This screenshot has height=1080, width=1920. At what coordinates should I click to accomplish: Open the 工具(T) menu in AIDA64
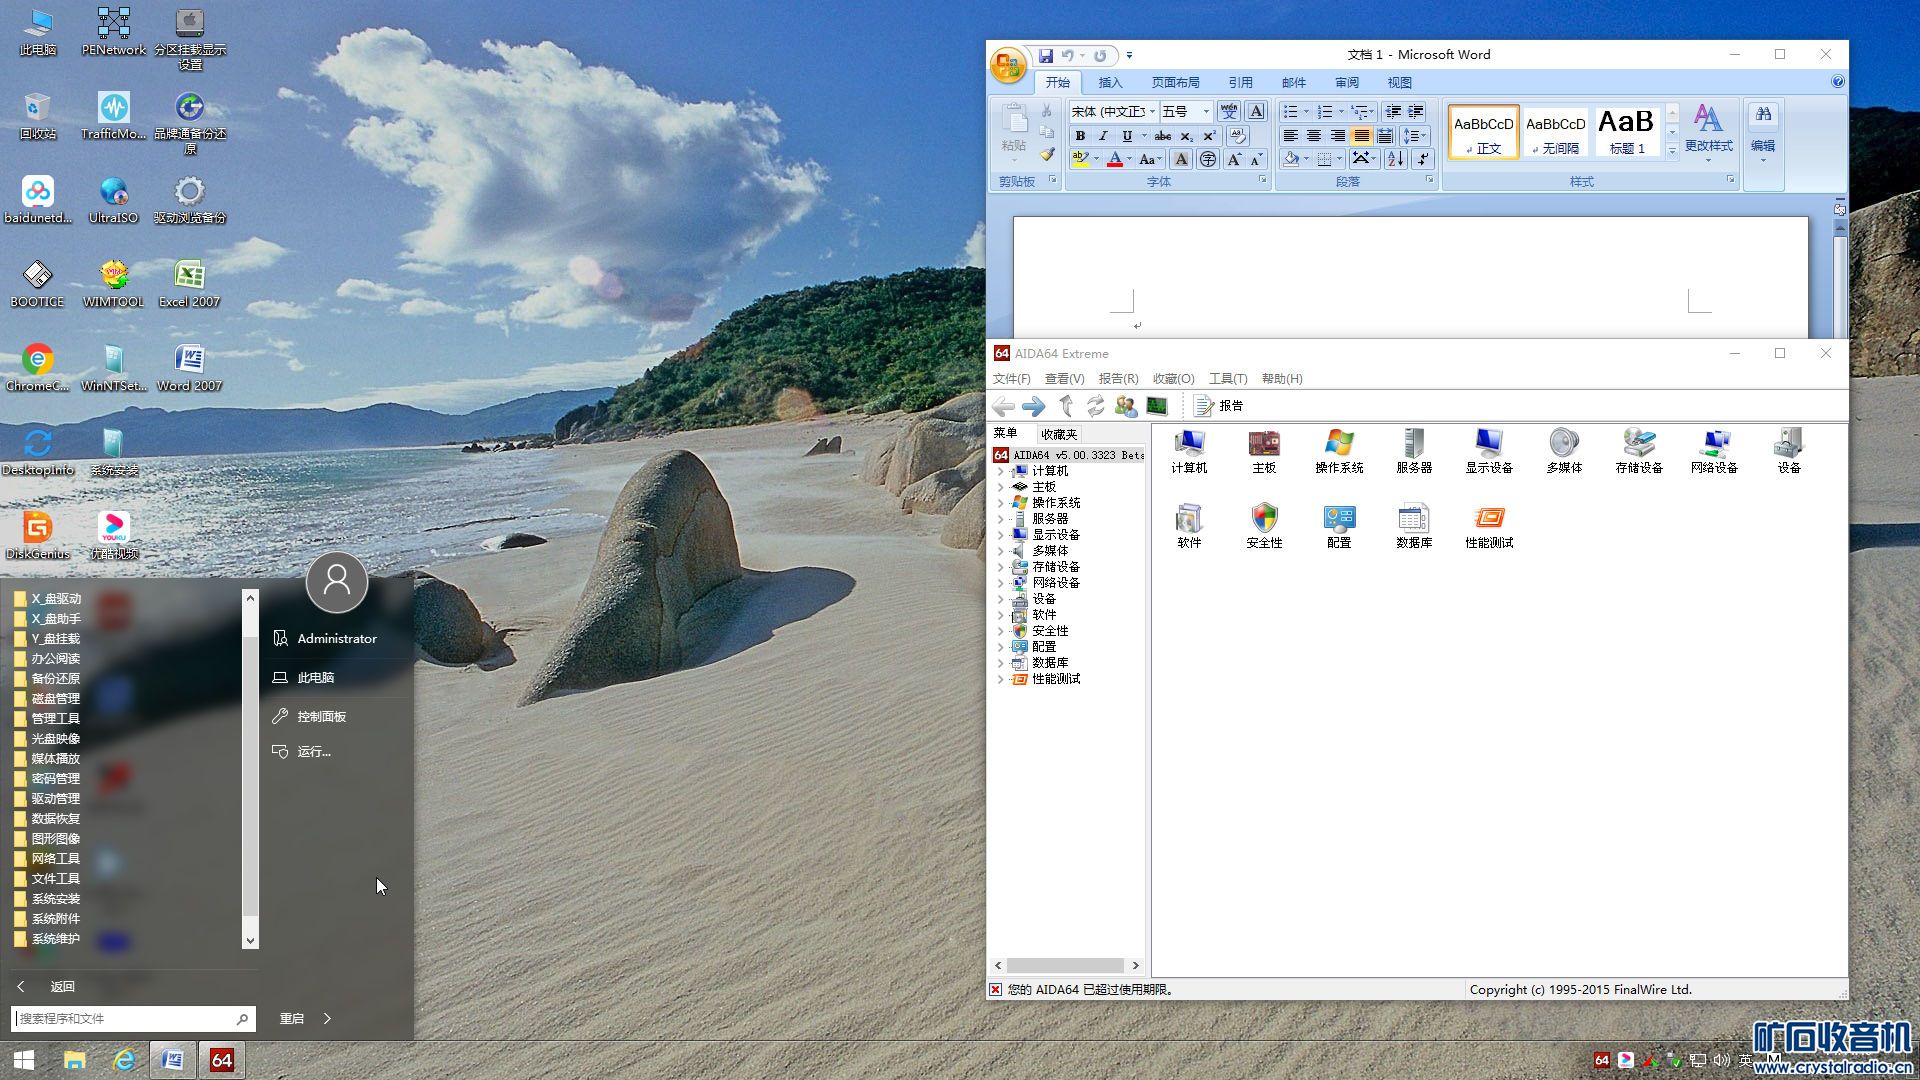pos(1228,379)
